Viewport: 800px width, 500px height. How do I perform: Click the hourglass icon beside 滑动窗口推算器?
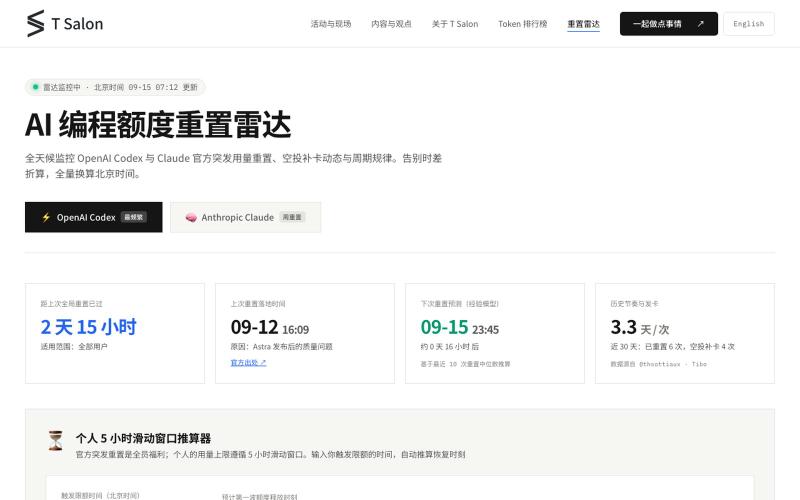(x=56, y=440)
